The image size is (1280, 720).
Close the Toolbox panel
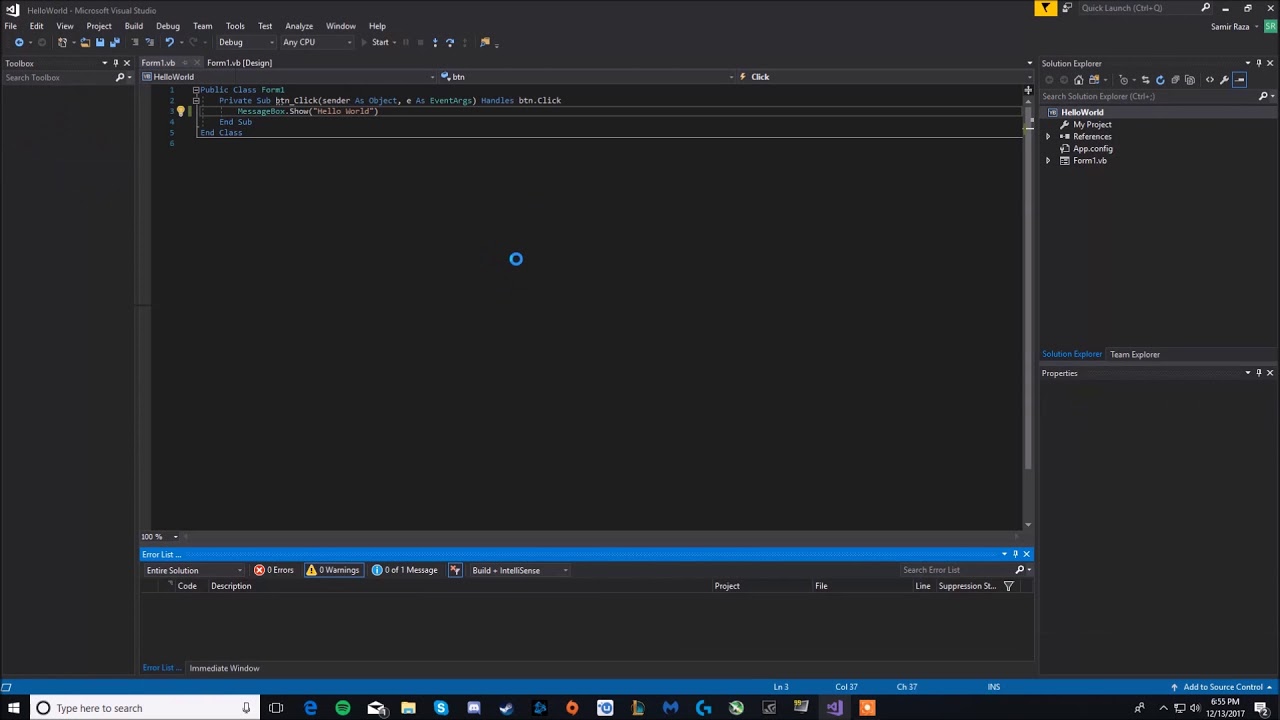(126, 63)
